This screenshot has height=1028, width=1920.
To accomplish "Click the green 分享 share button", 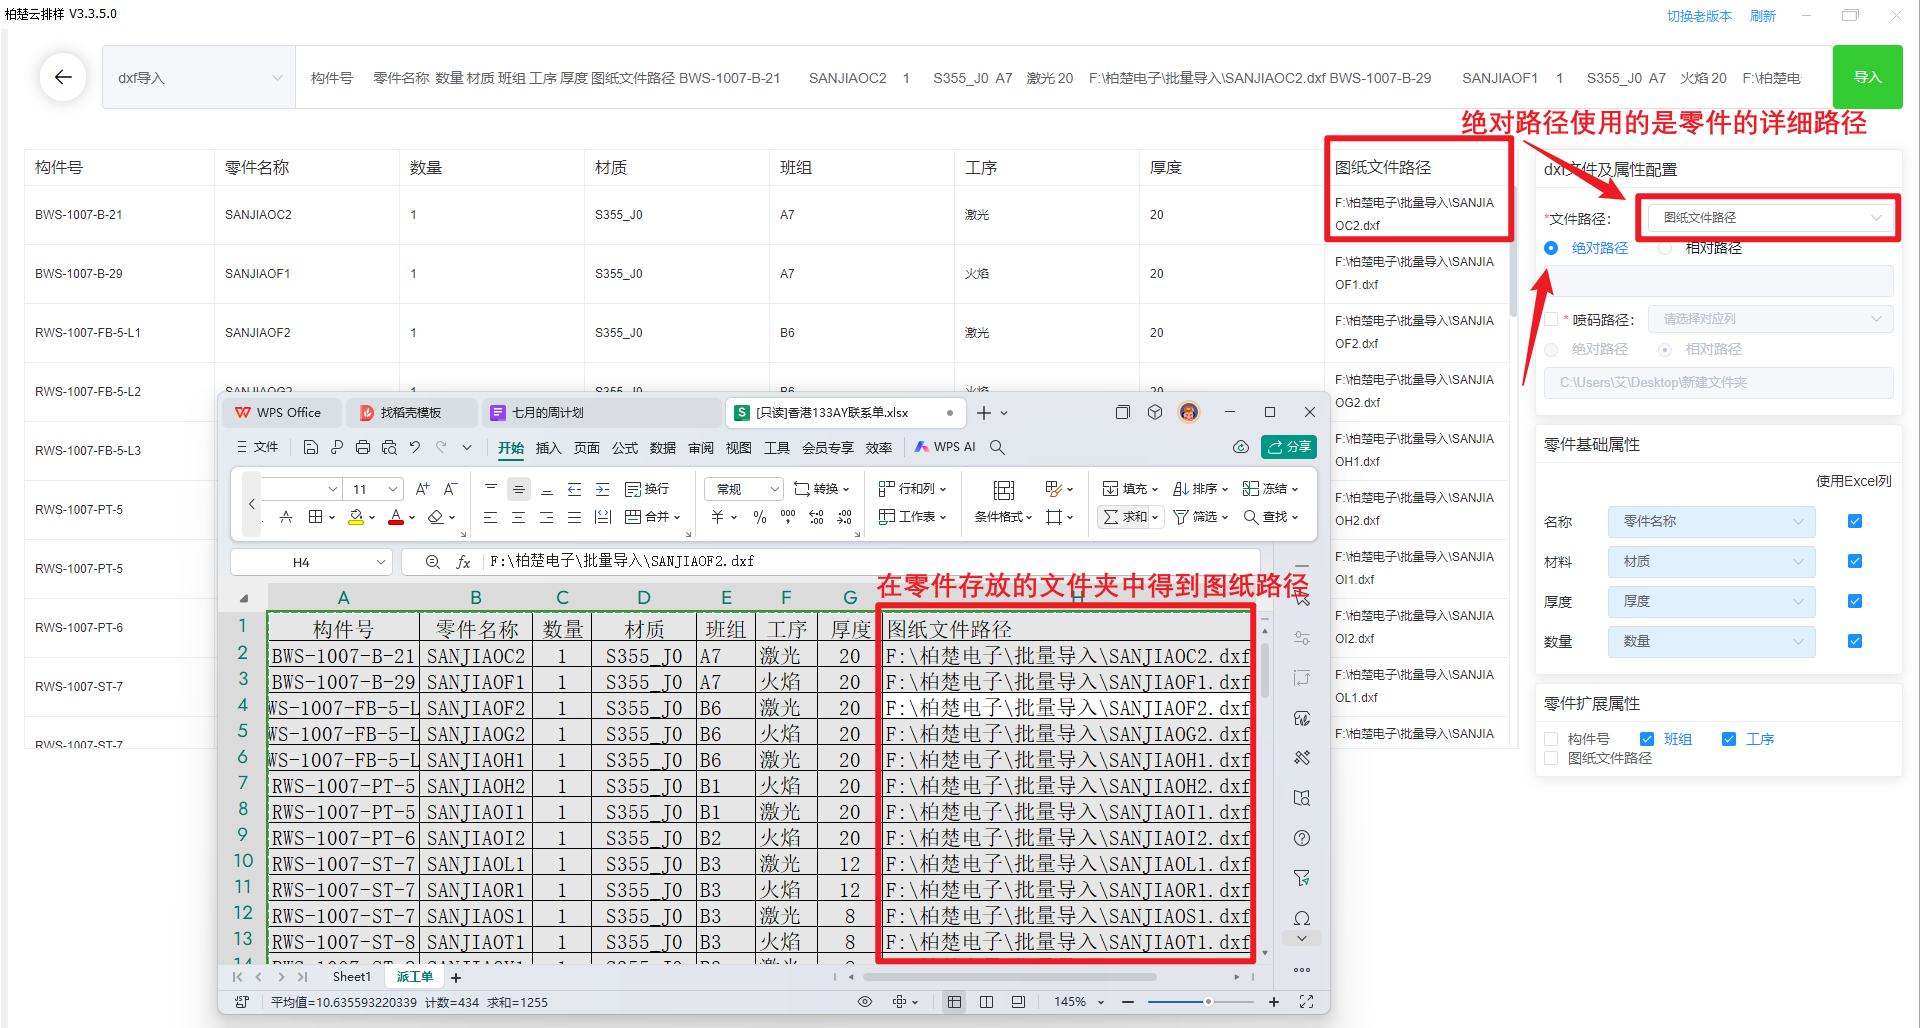I will 1289,447.
